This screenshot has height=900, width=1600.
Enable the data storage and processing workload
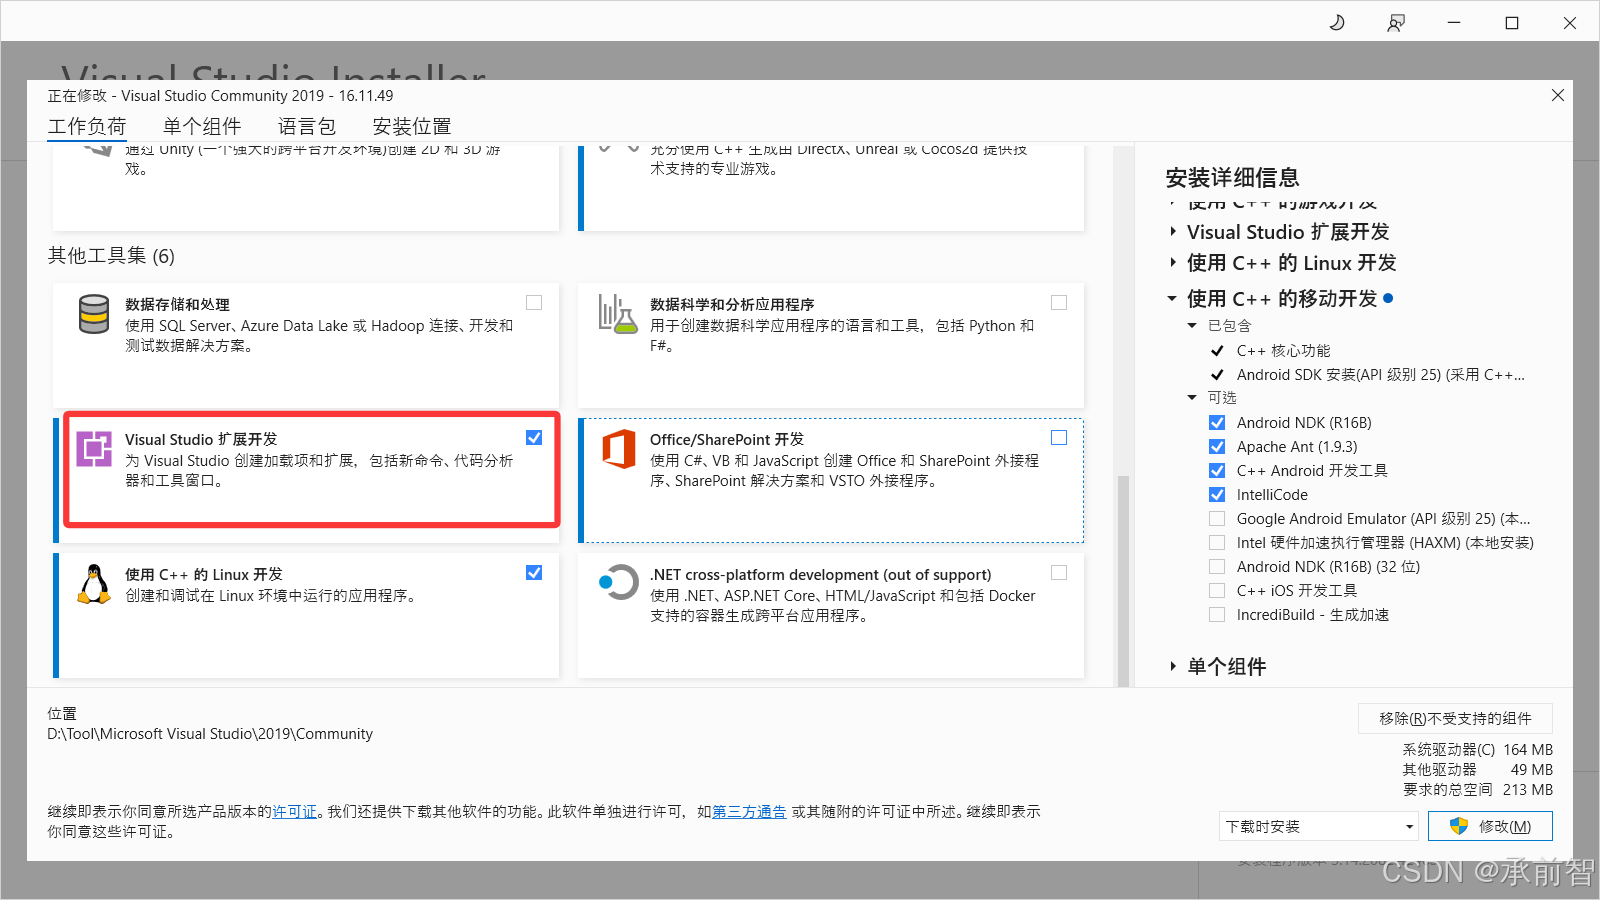pyautogui.click(x=534, y=302)
